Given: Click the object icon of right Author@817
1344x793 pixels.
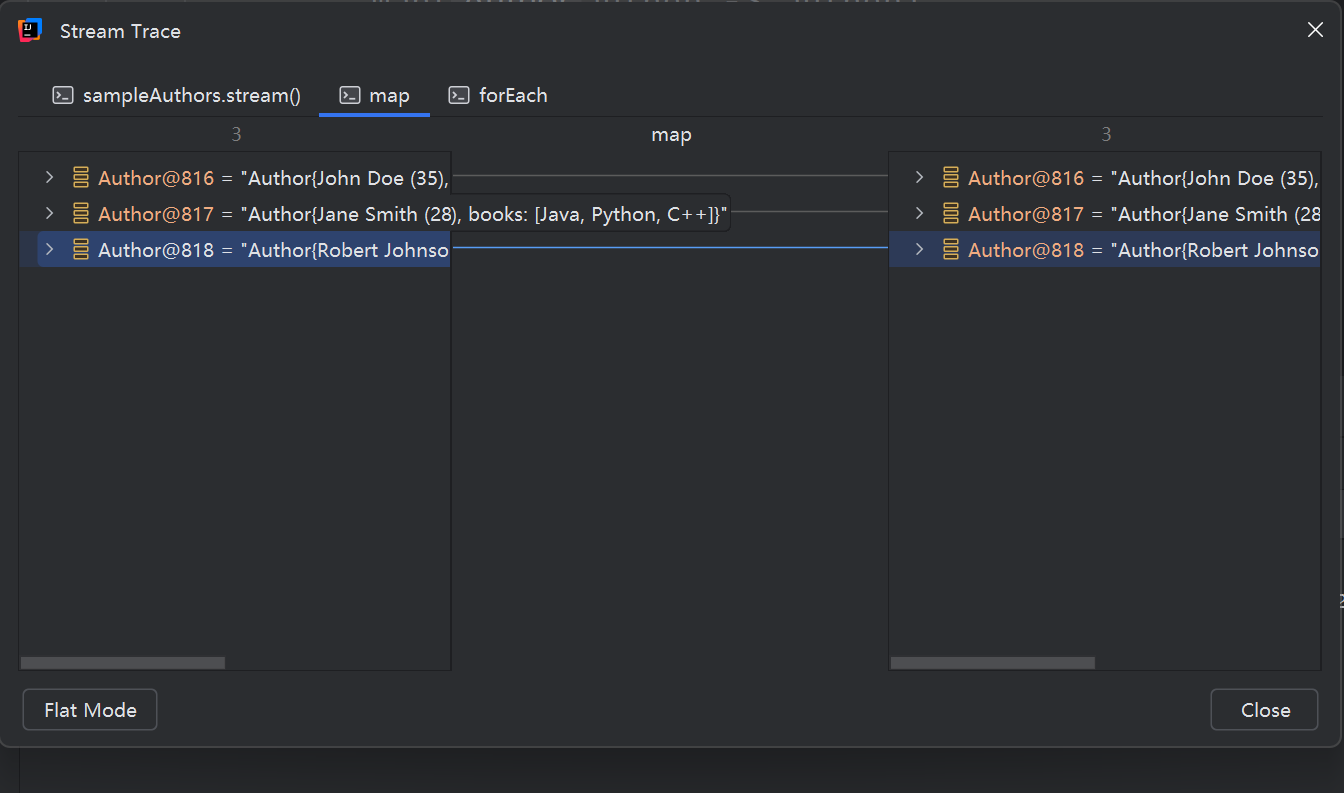Looking at the screenshot, I should (951, 214).
